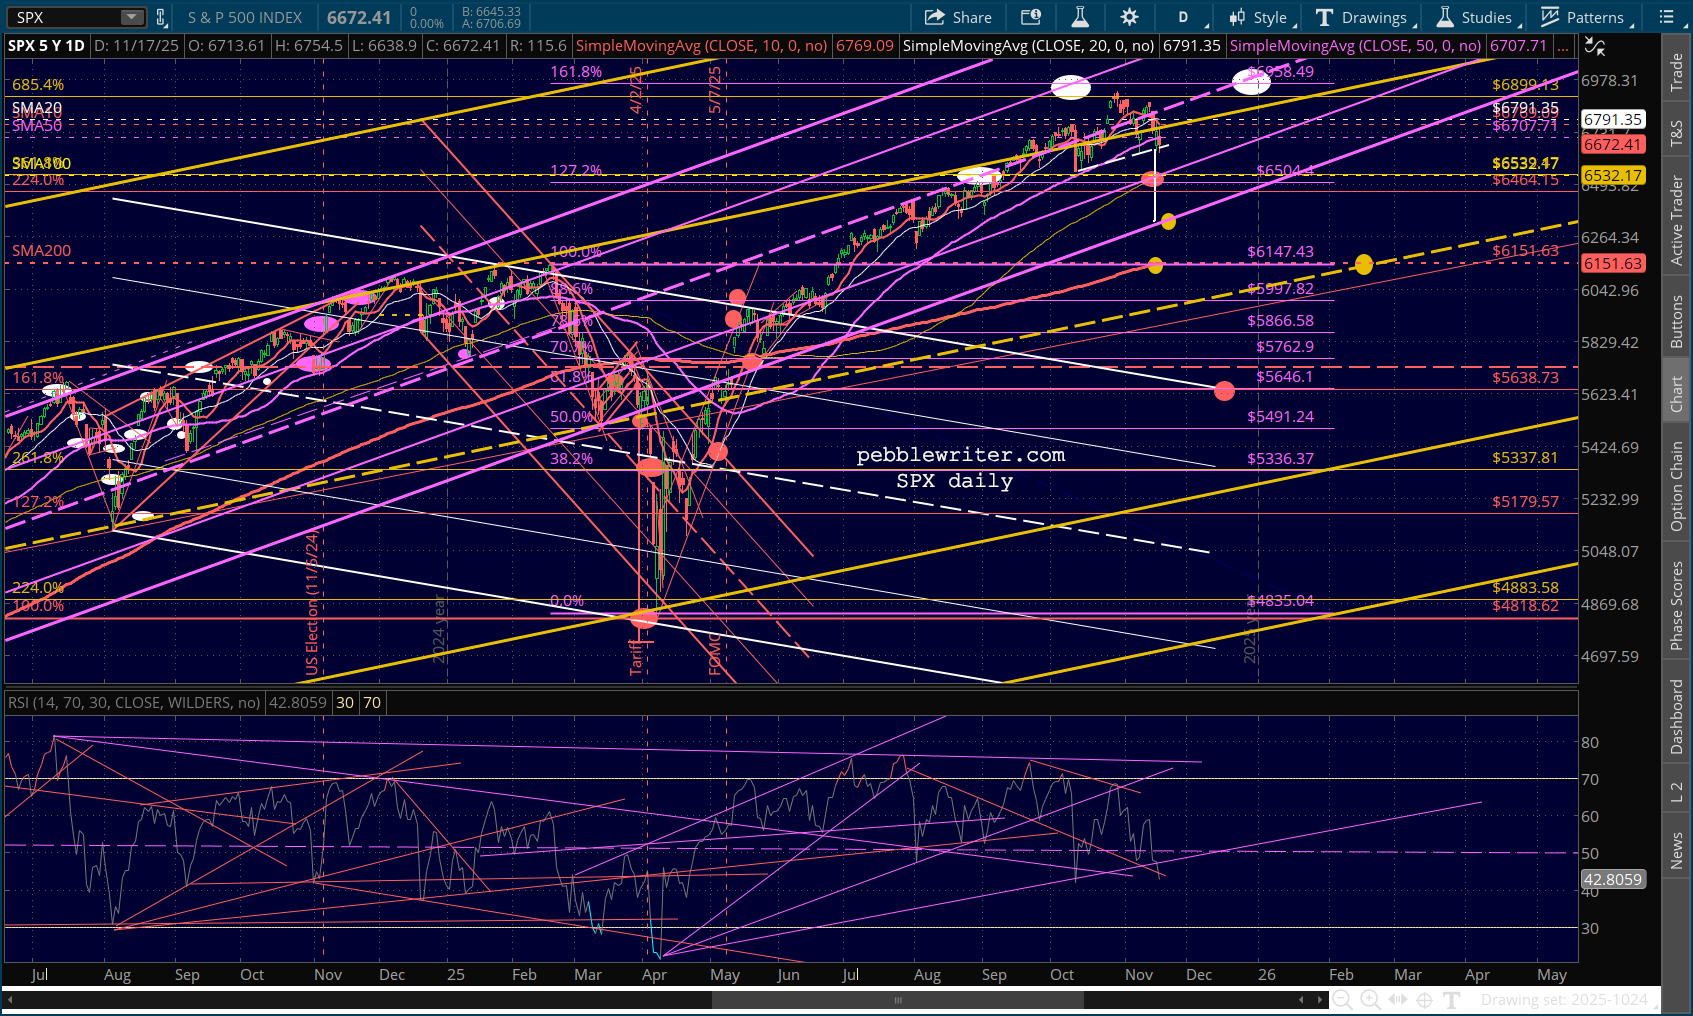
Task: Click the Share button
Action: coord(958,17)
